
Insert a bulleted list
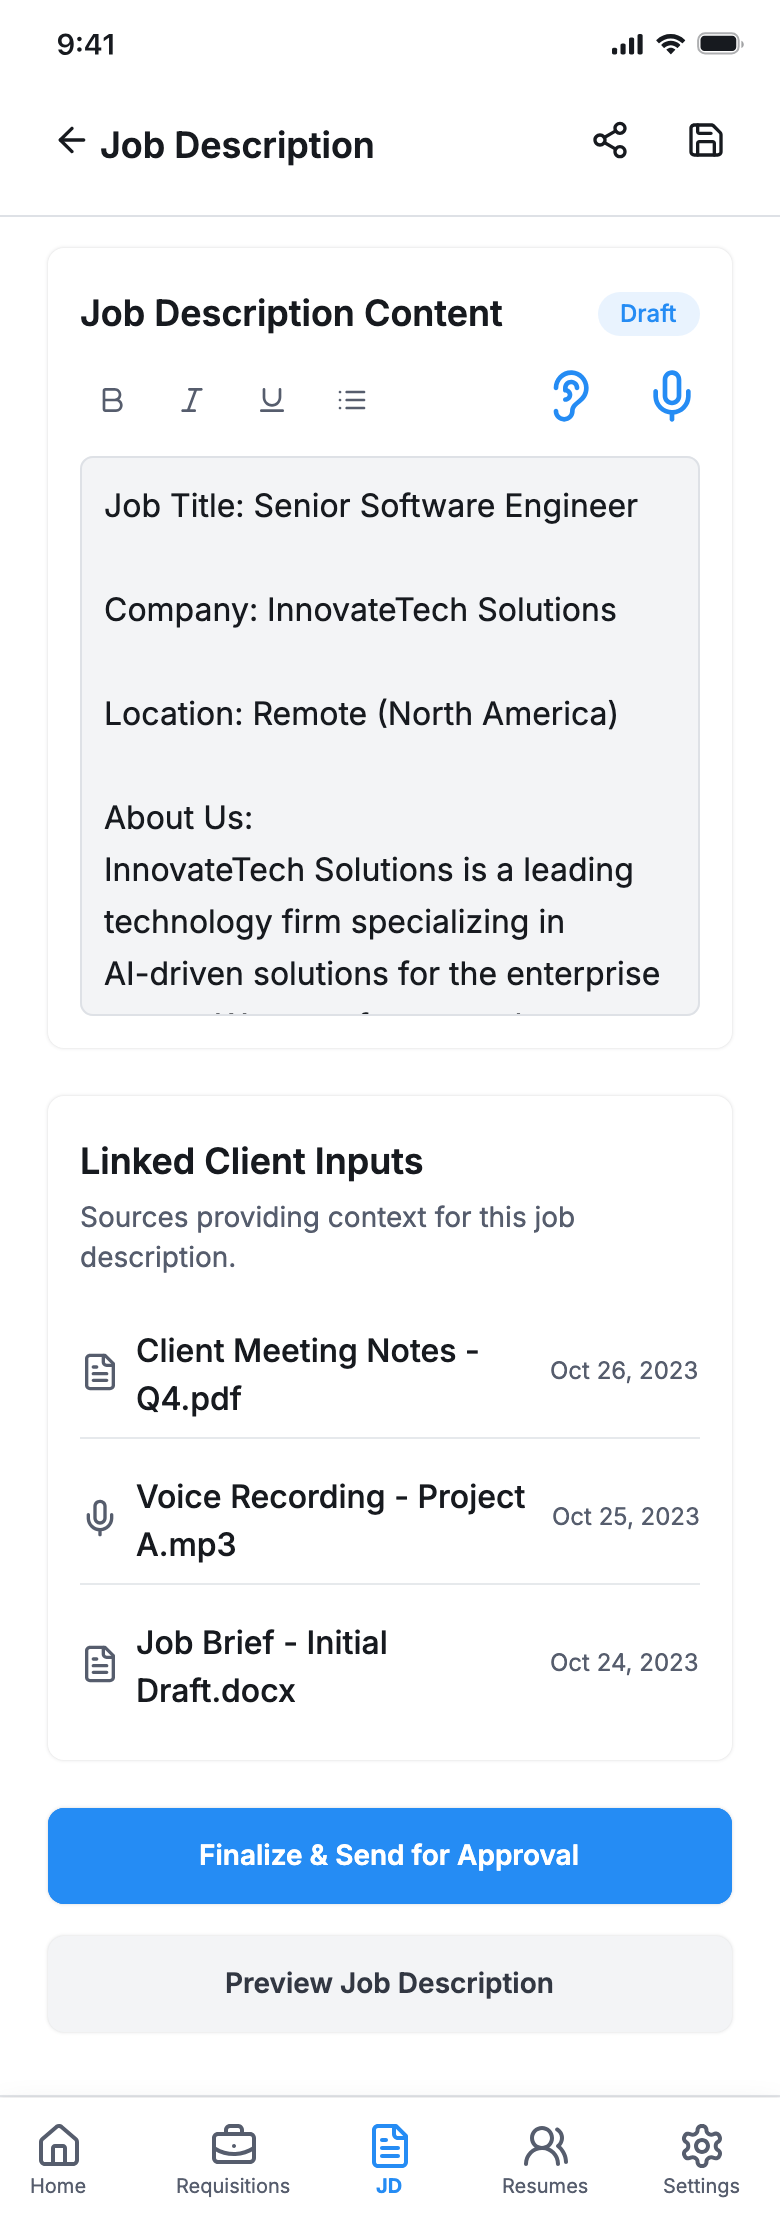point(352,399)
